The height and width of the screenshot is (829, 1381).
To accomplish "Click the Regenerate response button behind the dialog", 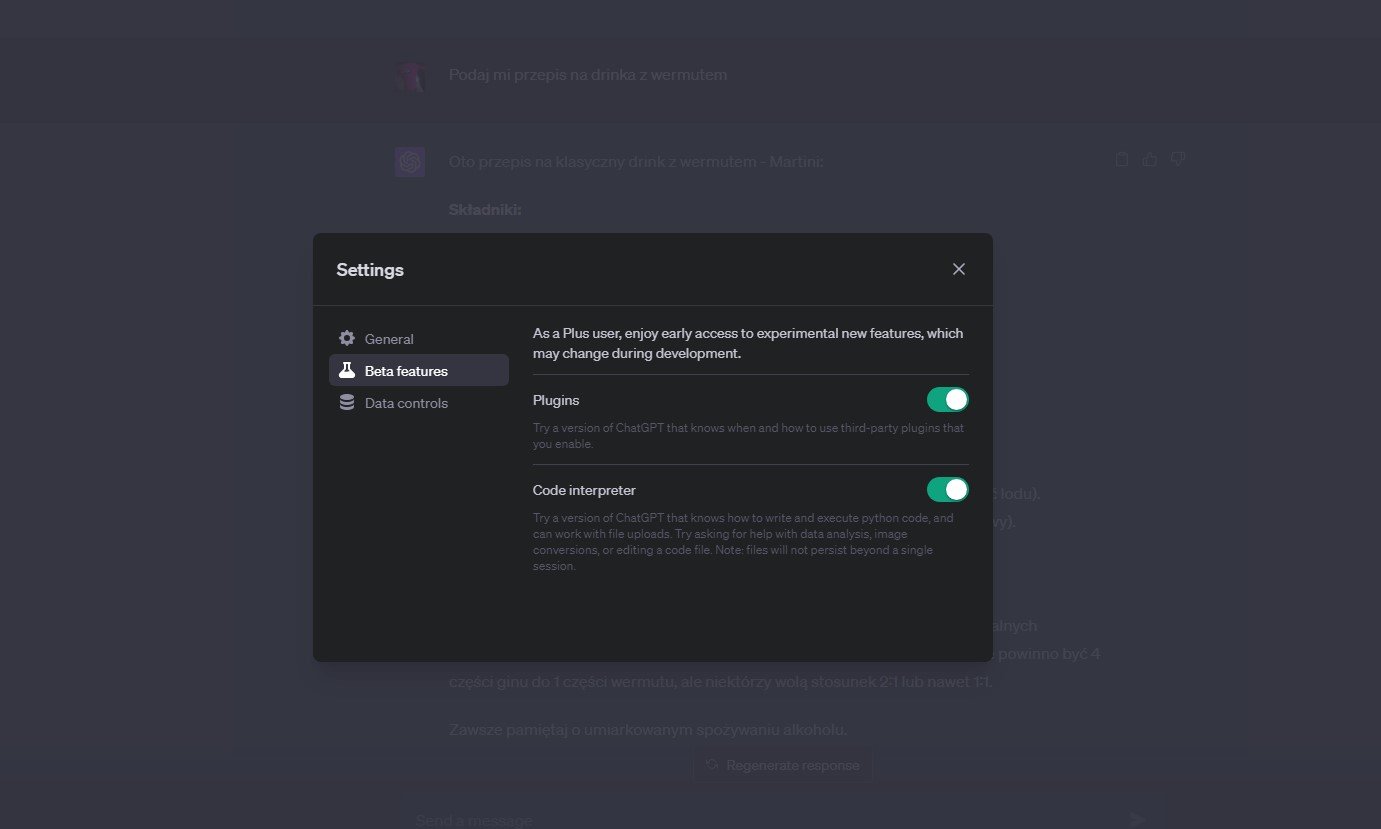I will [783, 765].
